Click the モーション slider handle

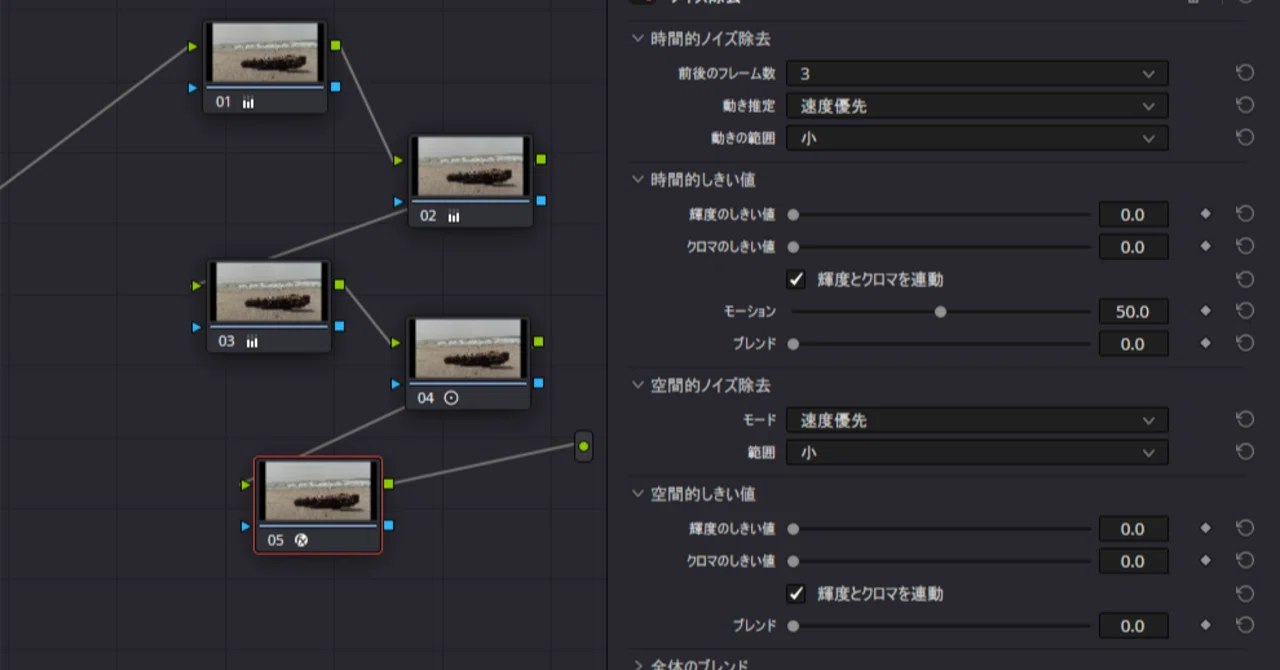tap(940, 312)
